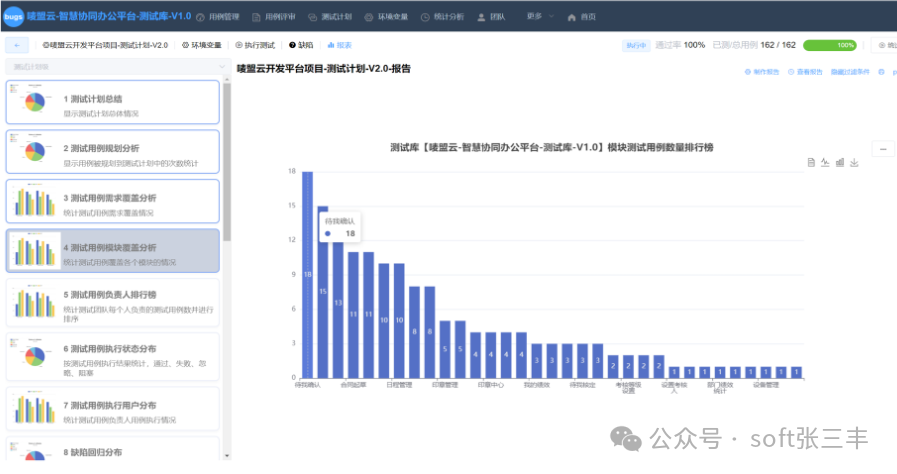Click the back arrow button
Viewport: 897px width, 474px height.
tap(17, 45)
